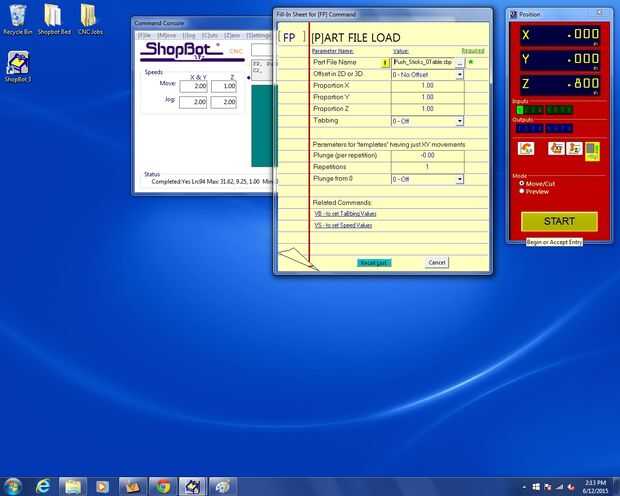The height and width of the screenshot is (496, 620).
Task: Click the Jog X & Y speed field
Action: [193, 102]
